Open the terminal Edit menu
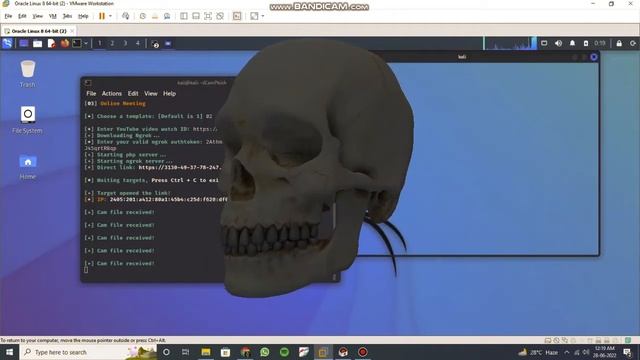 click(x=133, y=93)
